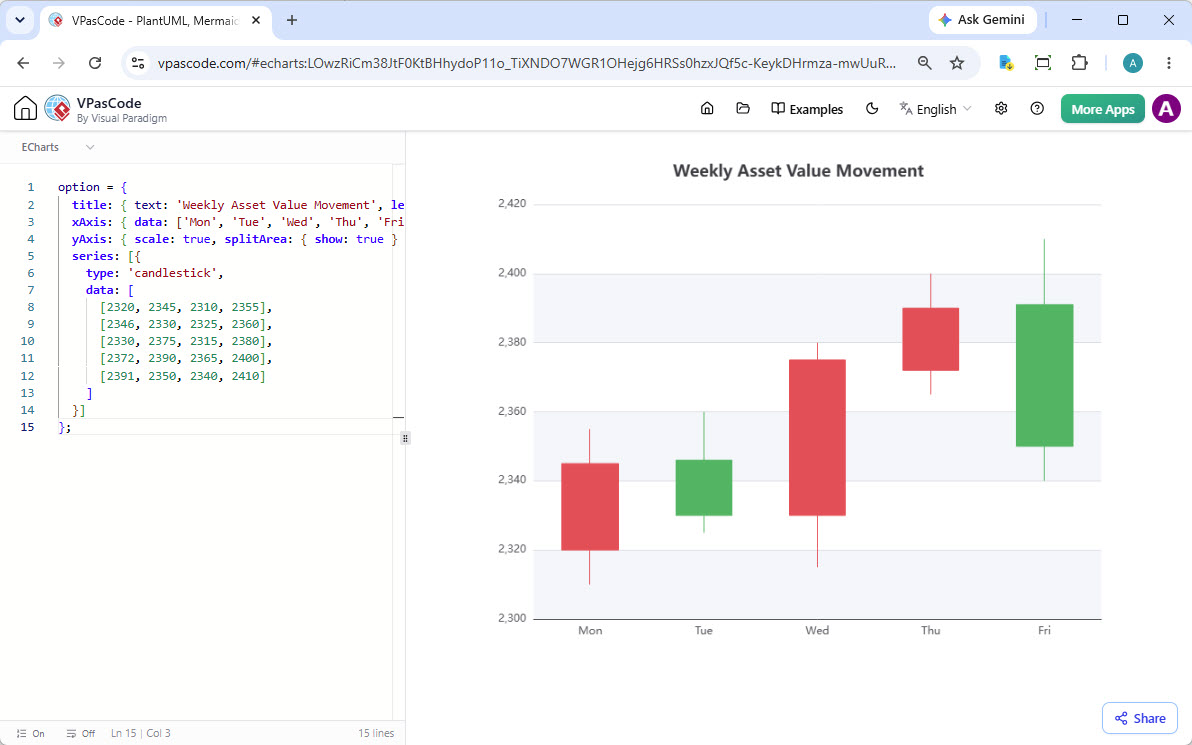The image size is (1192, 745).
Task: Open the Chrome profile avatar
Action: click(x=1133, y=63)
